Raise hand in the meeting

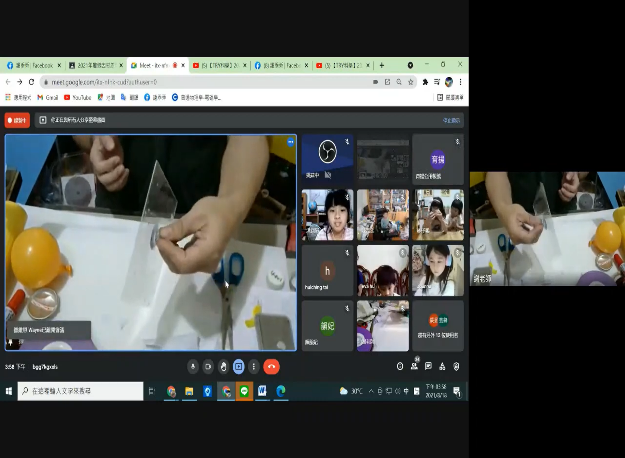(223, 366)
